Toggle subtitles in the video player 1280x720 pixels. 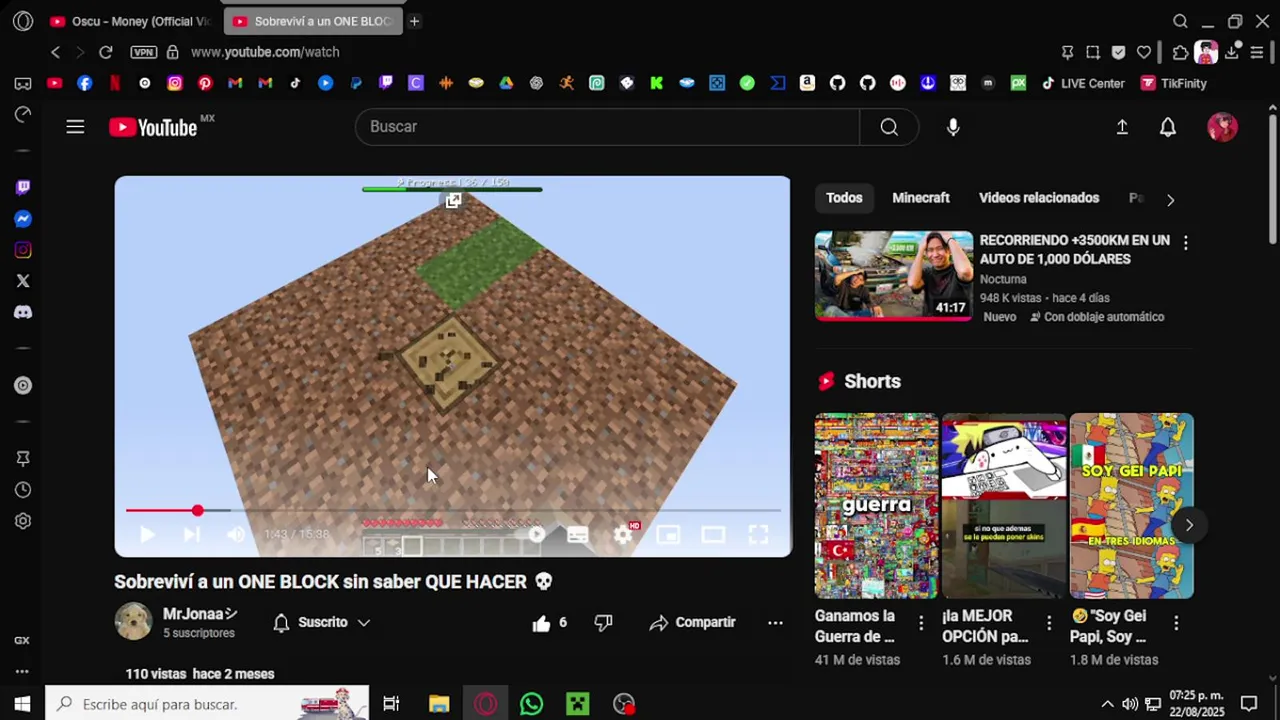tap(578, 535)
